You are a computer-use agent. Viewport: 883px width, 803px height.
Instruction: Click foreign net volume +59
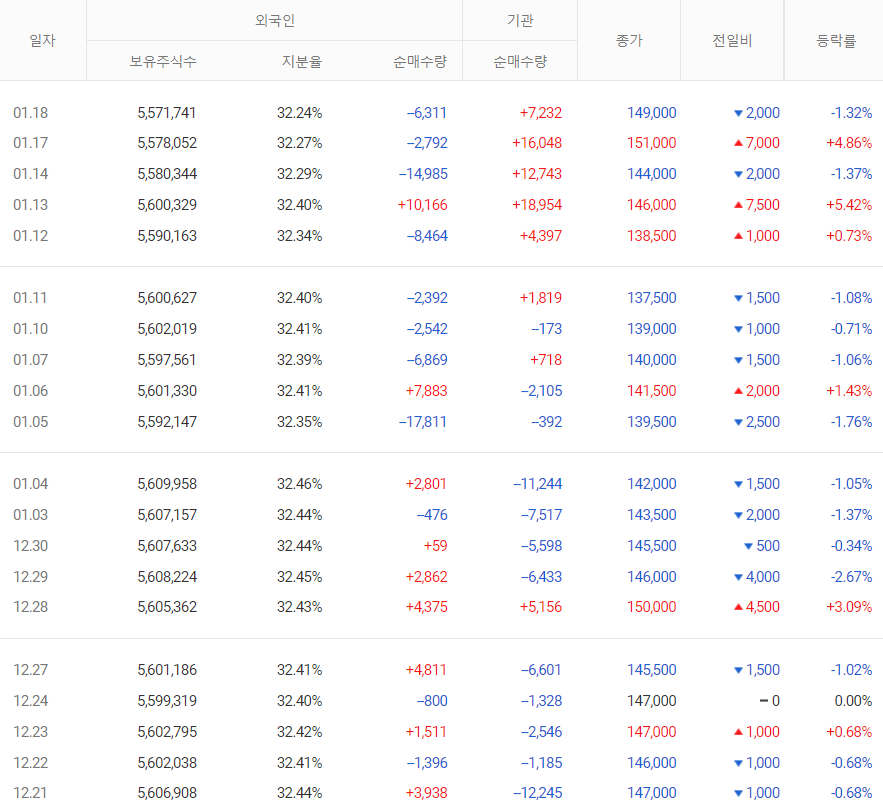pos(435,546)
